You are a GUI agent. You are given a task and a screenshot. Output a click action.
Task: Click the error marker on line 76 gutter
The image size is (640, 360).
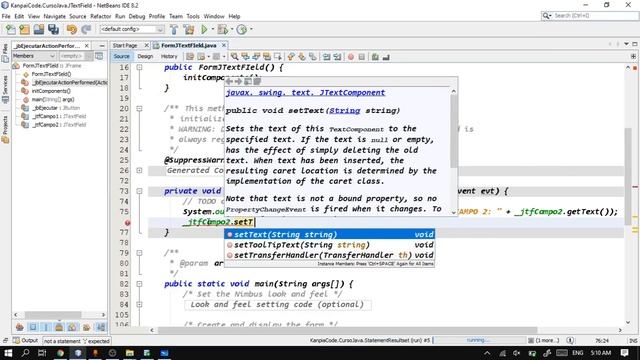127,222
